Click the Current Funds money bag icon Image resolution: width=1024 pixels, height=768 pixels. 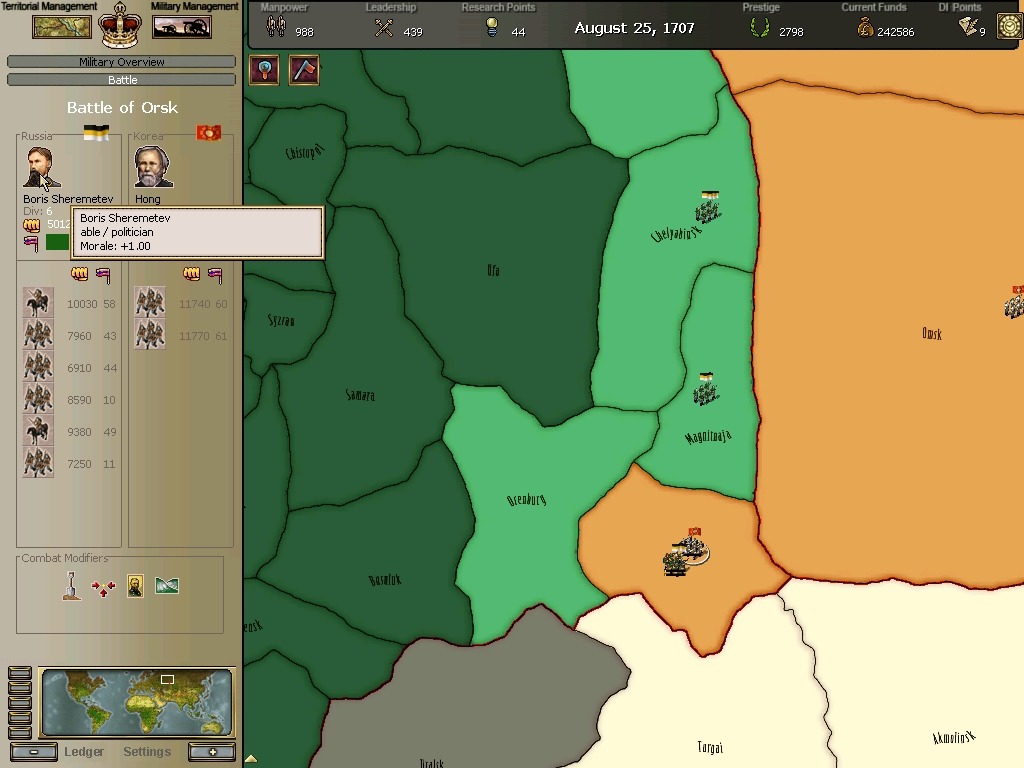(x=865, y=27)
